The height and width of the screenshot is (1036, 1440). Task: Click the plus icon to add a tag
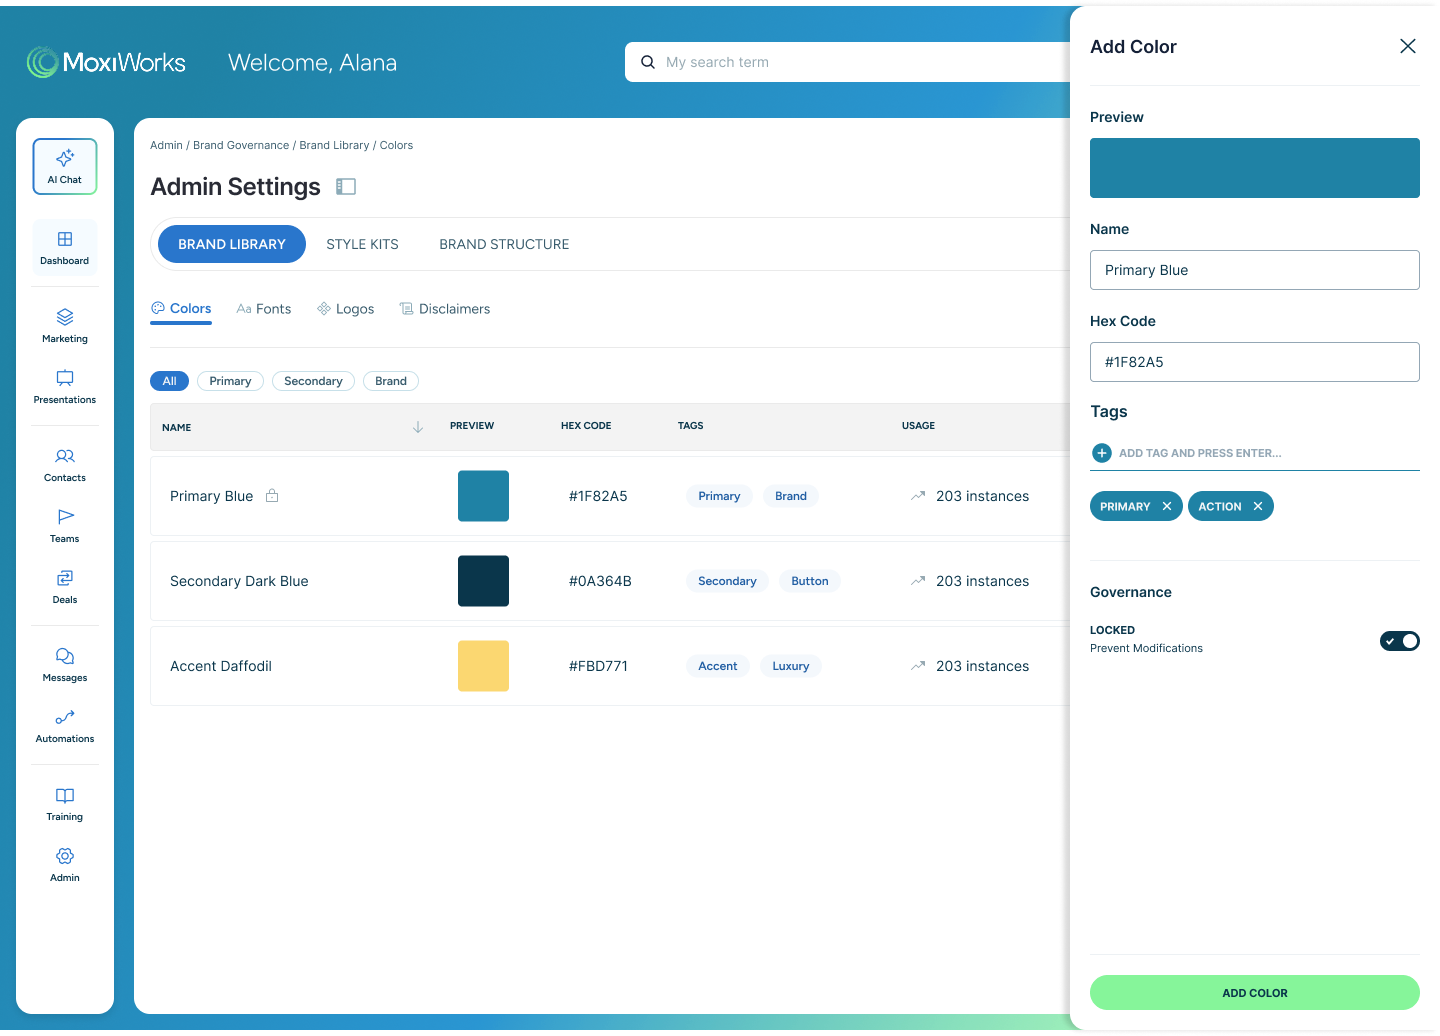click(x=1102, y=453)
